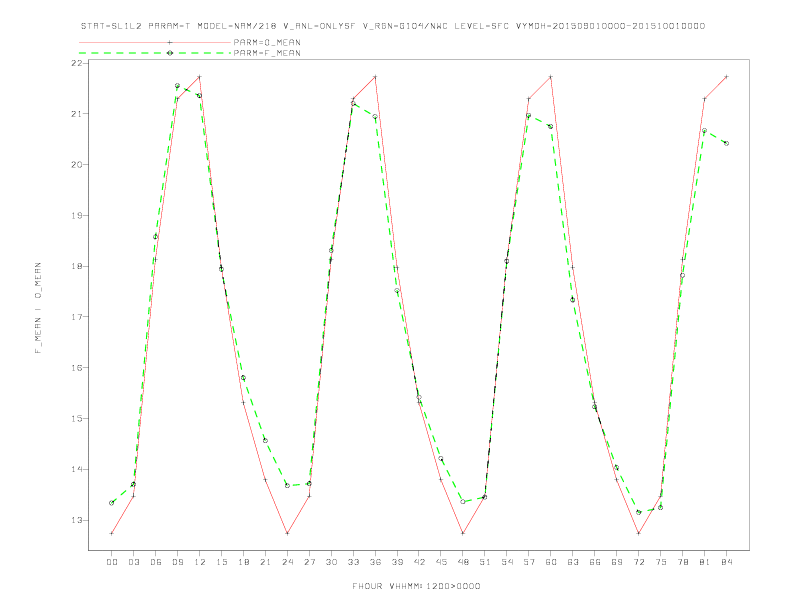The image size is (792, 612).
Task: Click y-axis tick label 15
Action: tap(77, 419)
